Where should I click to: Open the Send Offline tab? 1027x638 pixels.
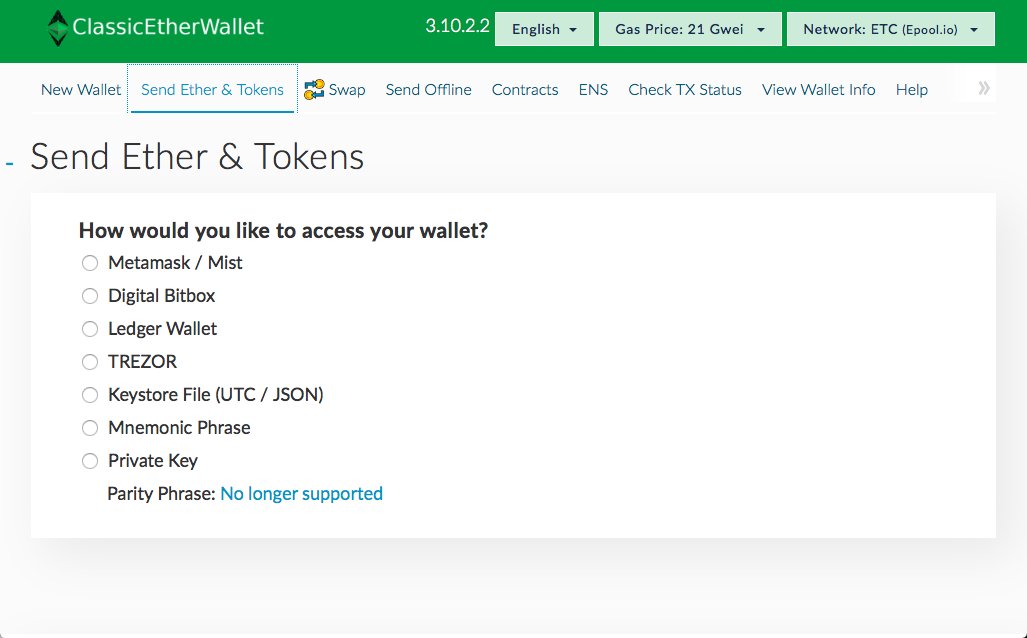[428, 89]
